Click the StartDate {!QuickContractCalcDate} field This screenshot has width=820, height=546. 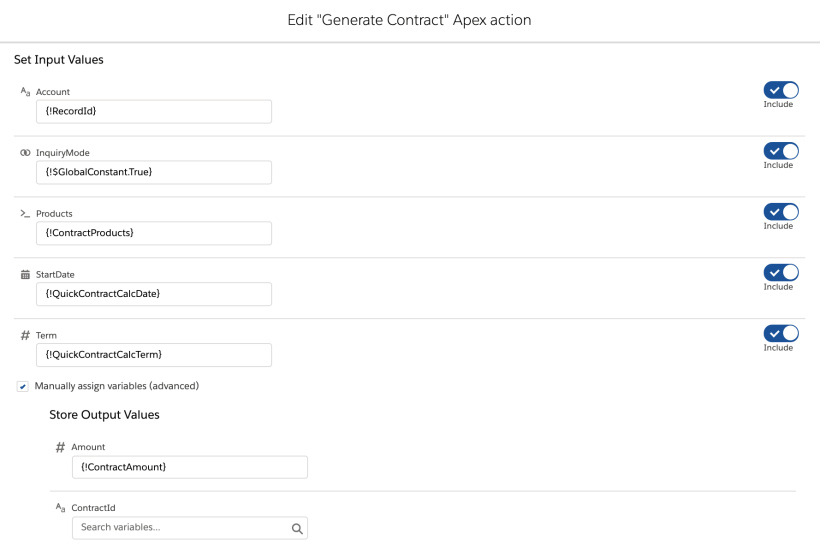[153, 294]
